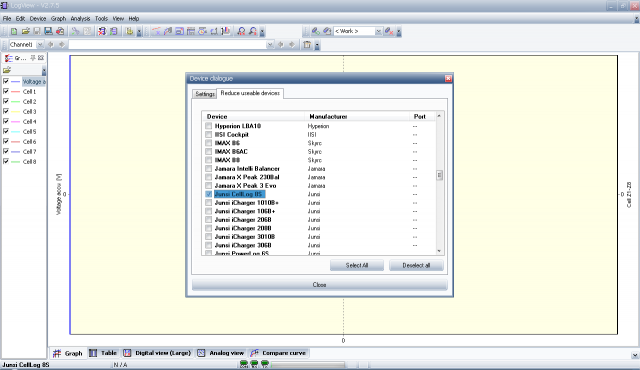The image size is (640, 370).
Task: Switch to the Table view tab
Action: (104, 353)
